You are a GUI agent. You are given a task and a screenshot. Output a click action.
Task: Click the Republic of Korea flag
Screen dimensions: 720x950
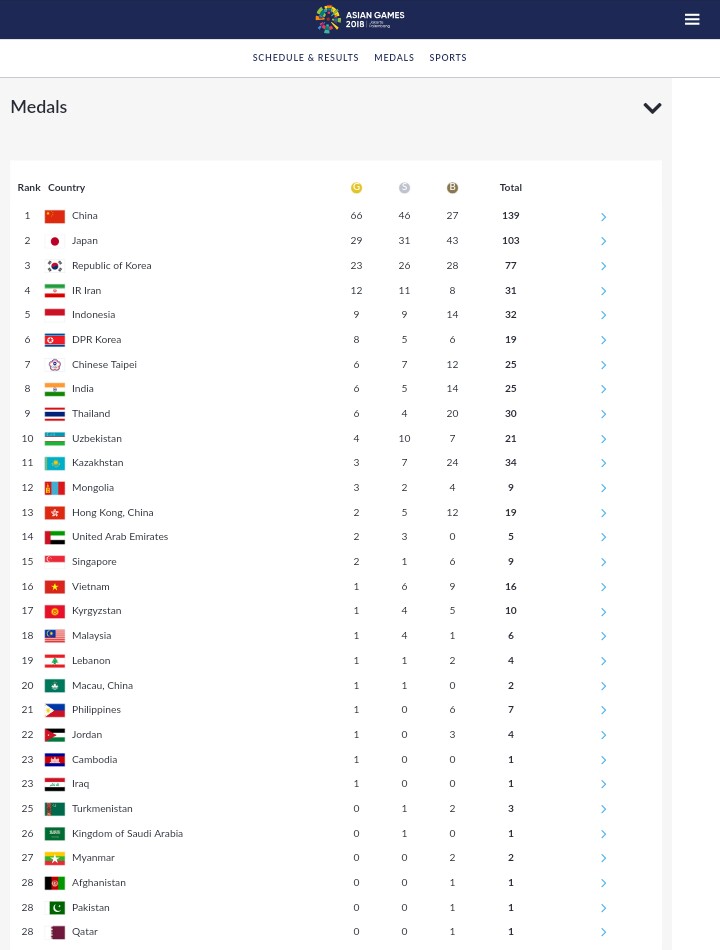point(55,266)
